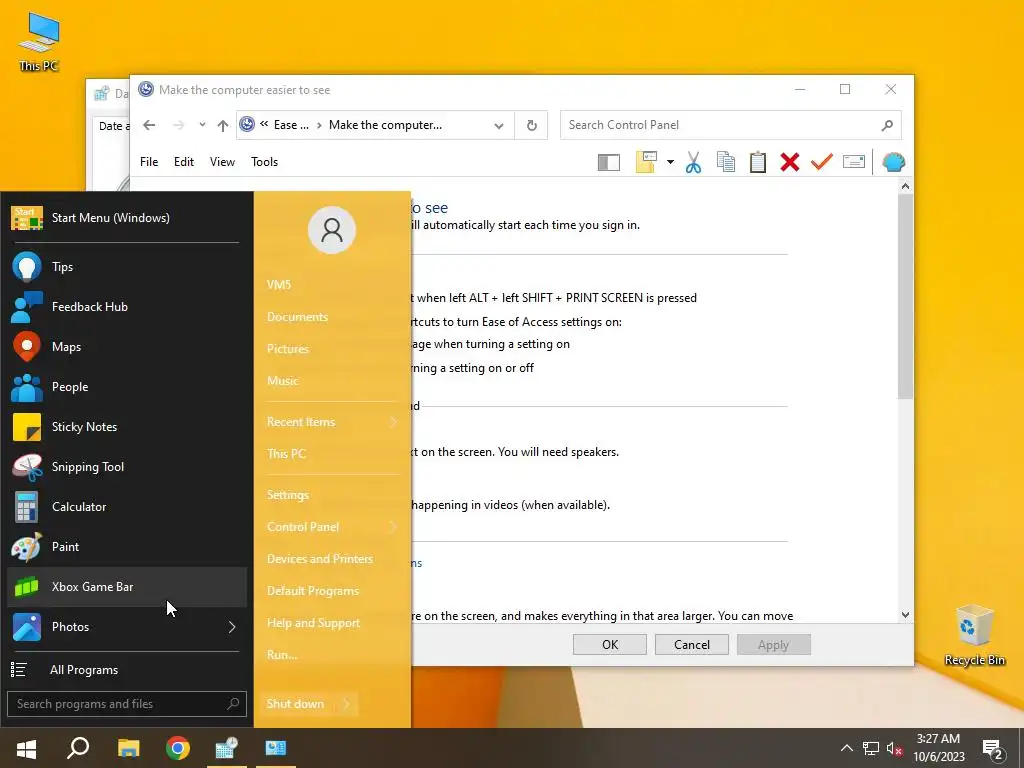Click the VM5 user name
The image size is (1024, 768).
click(x=279, y=285)
